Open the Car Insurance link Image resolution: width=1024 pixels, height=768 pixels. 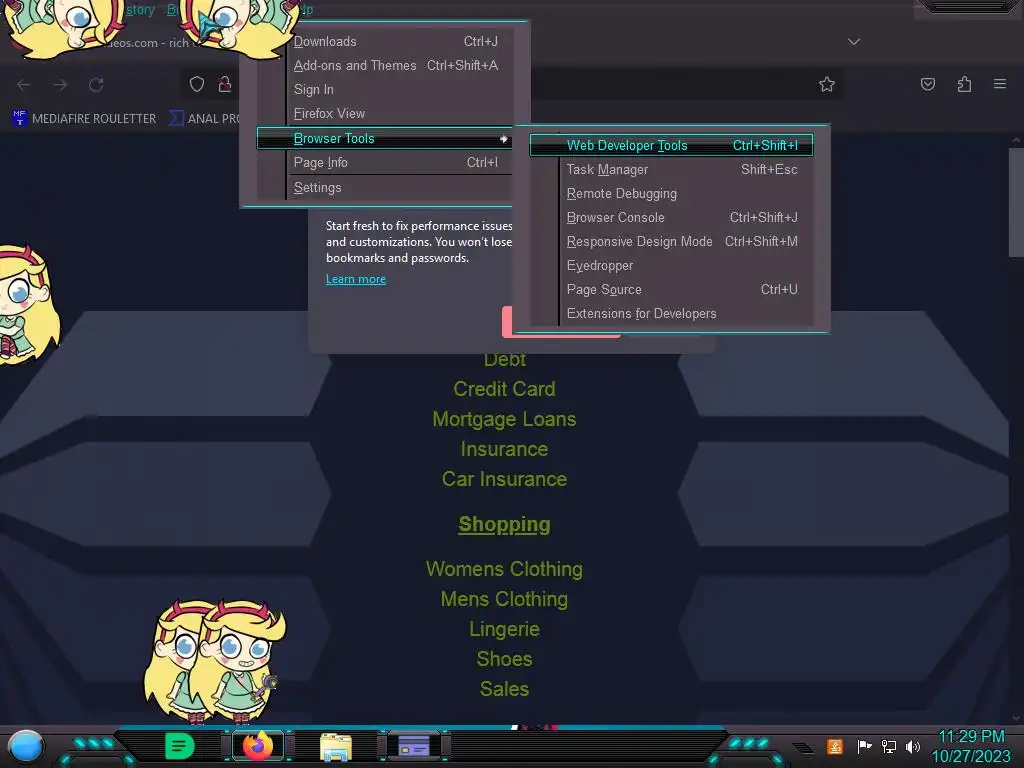tap(504, 479)
